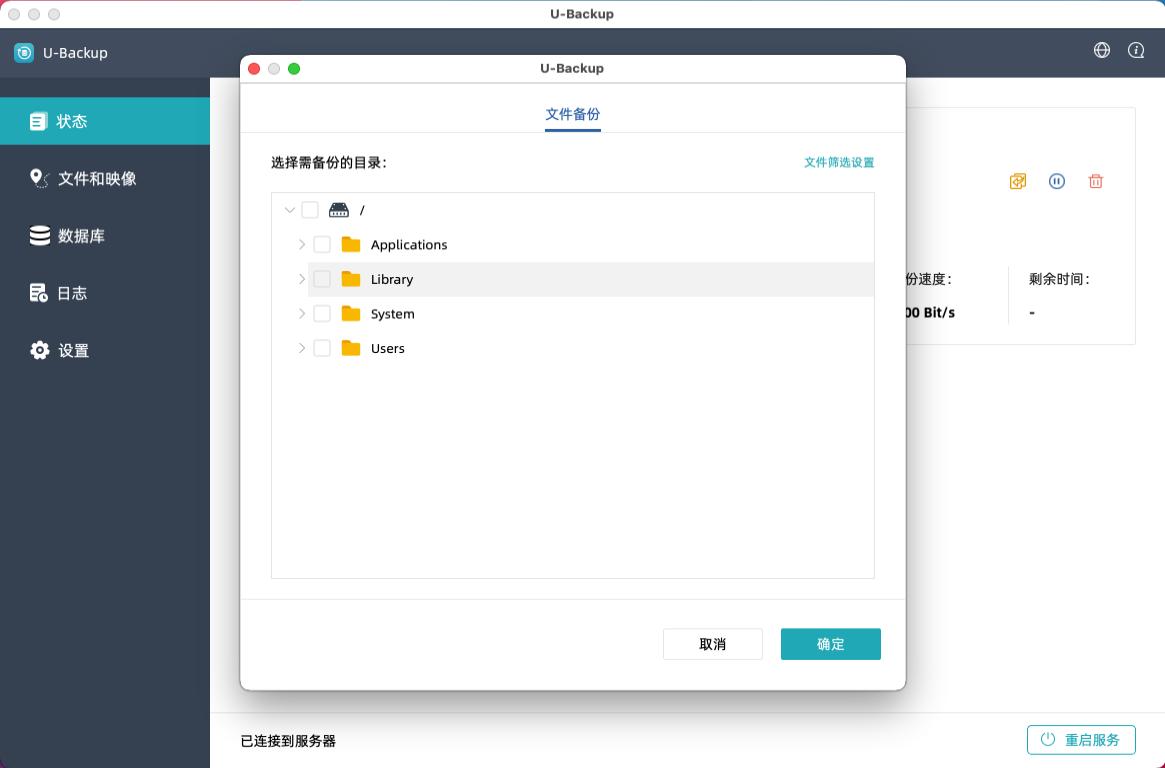Click the root drive icon
The height and width of the screenshot is (768, 1165).
point(339,210)
